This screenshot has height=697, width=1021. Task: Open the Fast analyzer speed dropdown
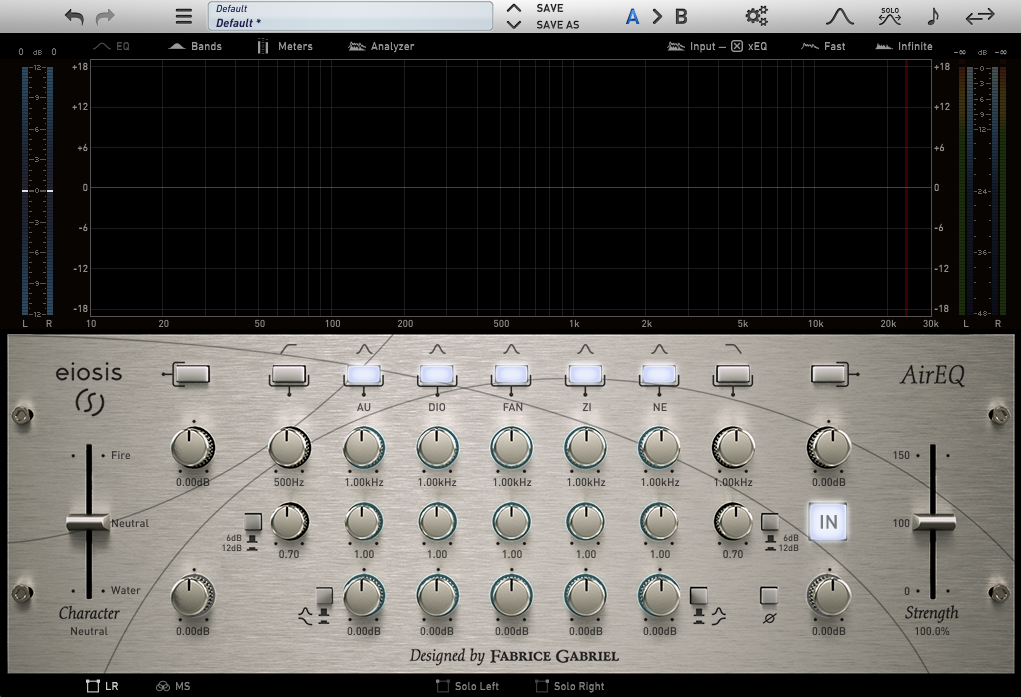pyautogui.click(x=823, y=46)
